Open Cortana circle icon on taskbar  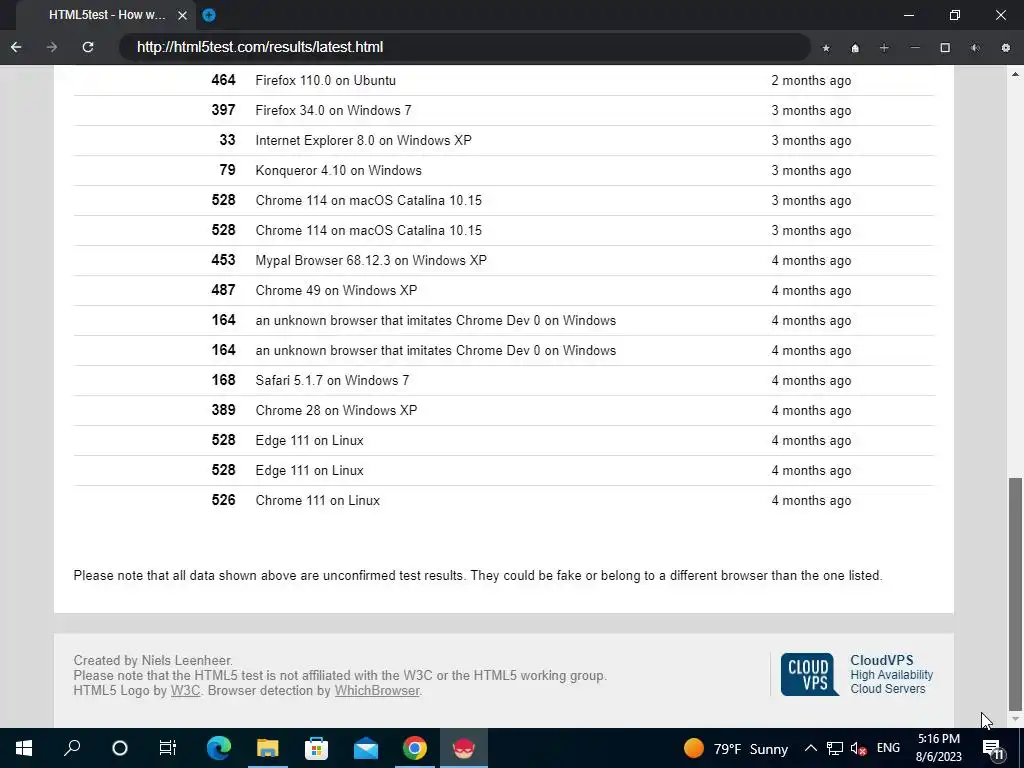point(120,748)
